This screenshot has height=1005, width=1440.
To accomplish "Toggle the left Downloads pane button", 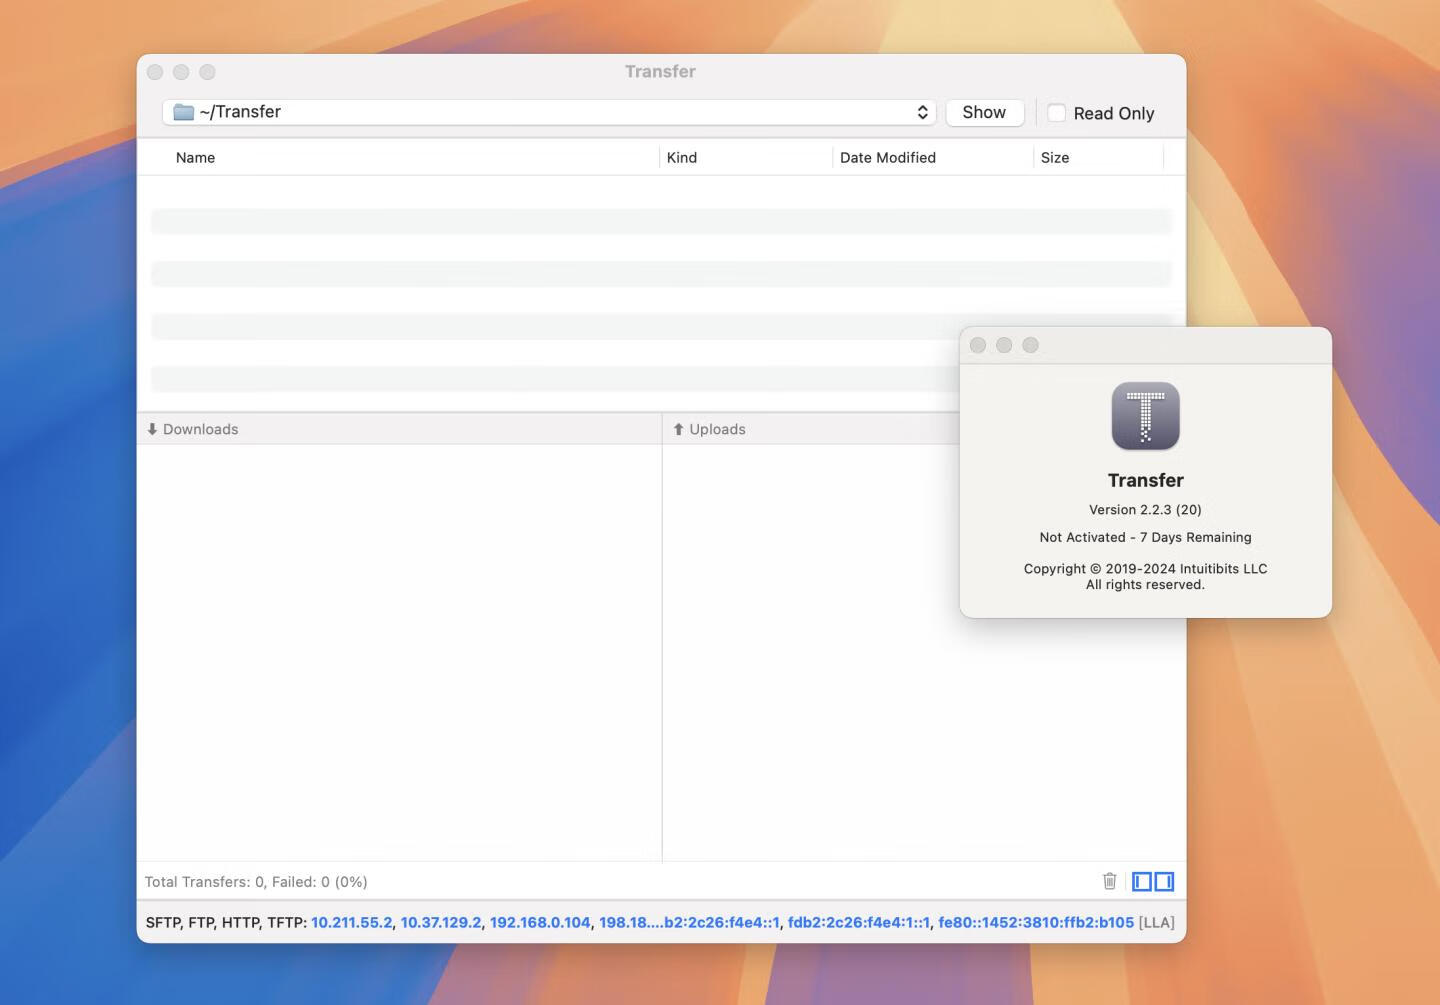I will 1142,881.
